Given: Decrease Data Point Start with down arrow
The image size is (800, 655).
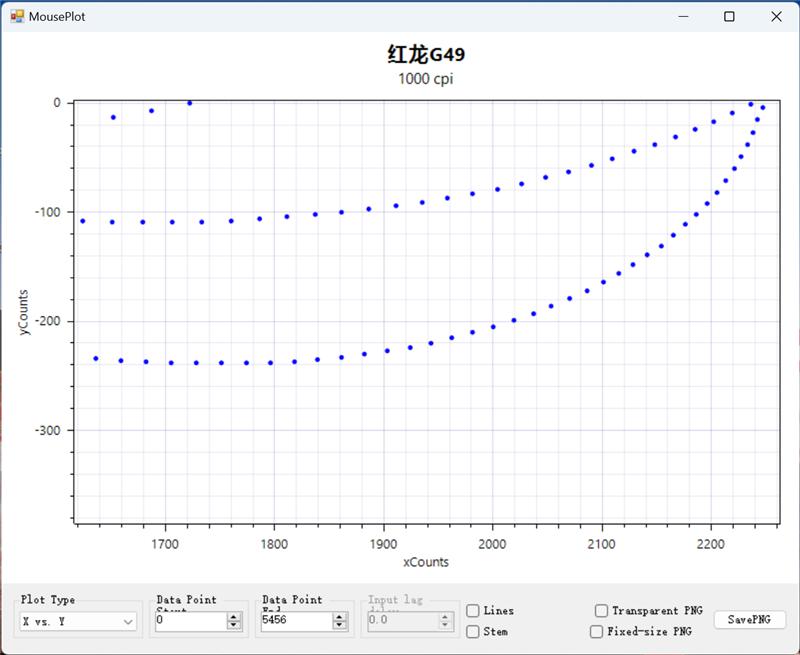Looking at the screenshot, I should (234, 625).
